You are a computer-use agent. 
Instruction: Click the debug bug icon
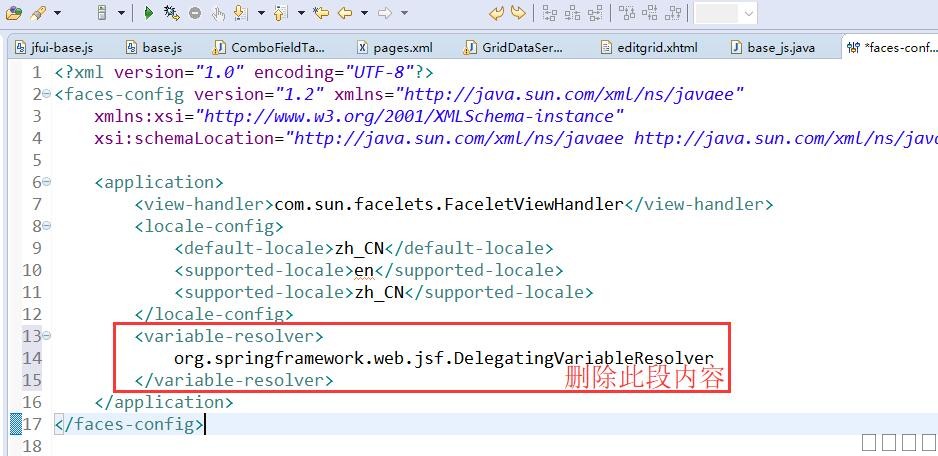171,13
